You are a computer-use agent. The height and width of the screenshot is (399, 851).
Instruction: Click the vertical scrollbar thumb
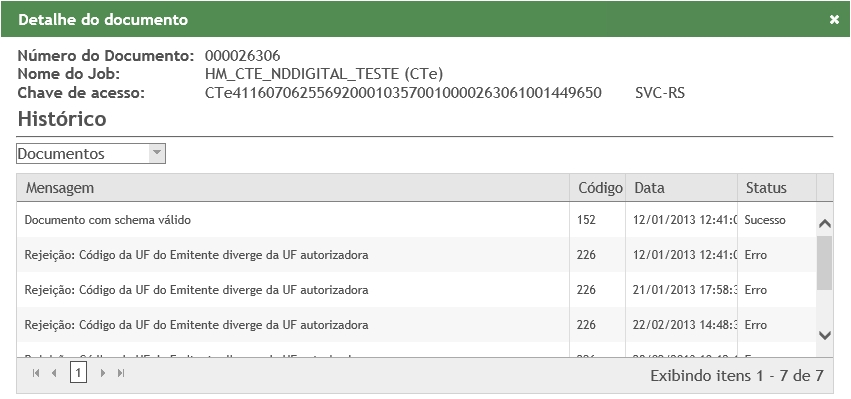[x=824, y=263]
